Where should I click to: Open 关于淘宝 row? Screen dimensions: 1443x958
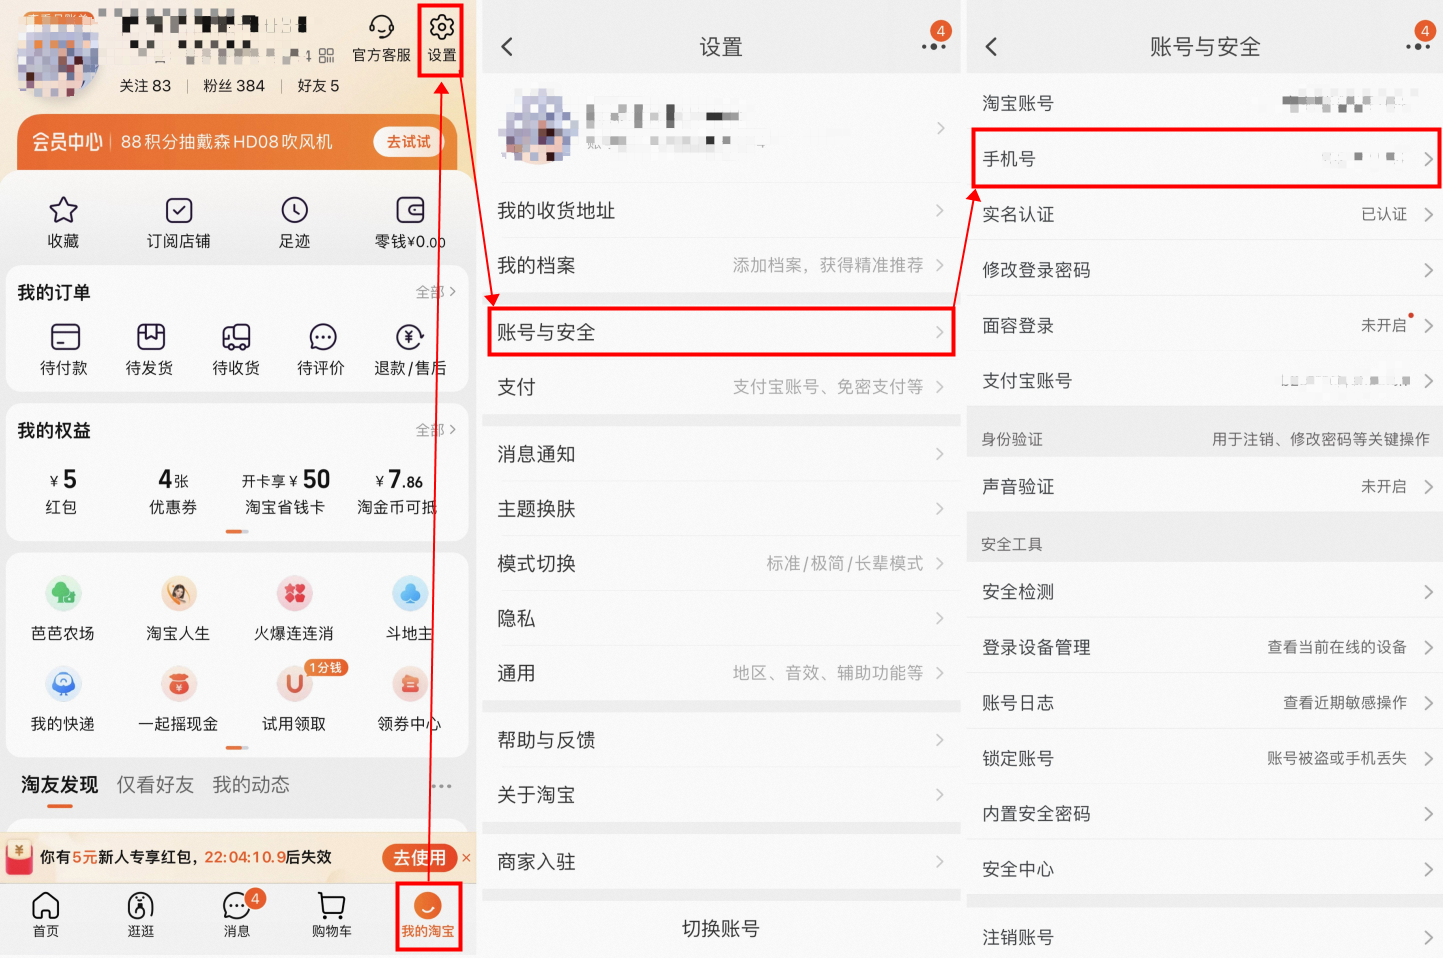pos(721,795)
